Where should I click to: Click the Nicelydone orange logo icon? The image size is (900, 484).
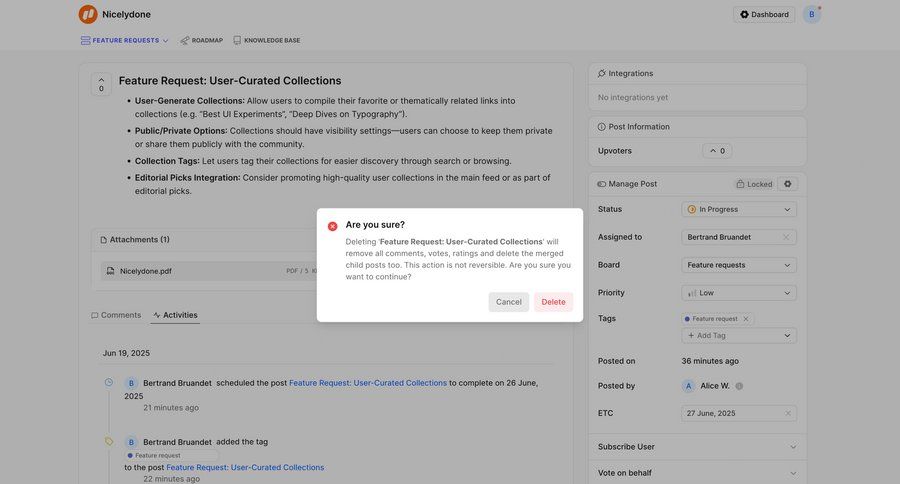coord(88,14)
